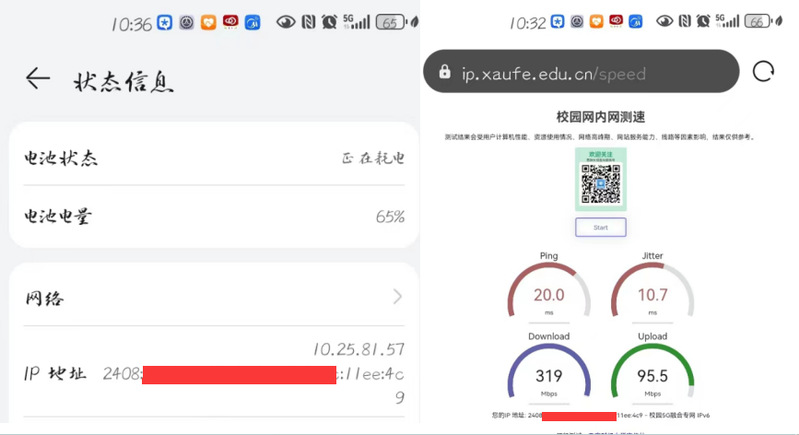Tap the QR code image
799x435 pixels.
click(x=601, y=179)
